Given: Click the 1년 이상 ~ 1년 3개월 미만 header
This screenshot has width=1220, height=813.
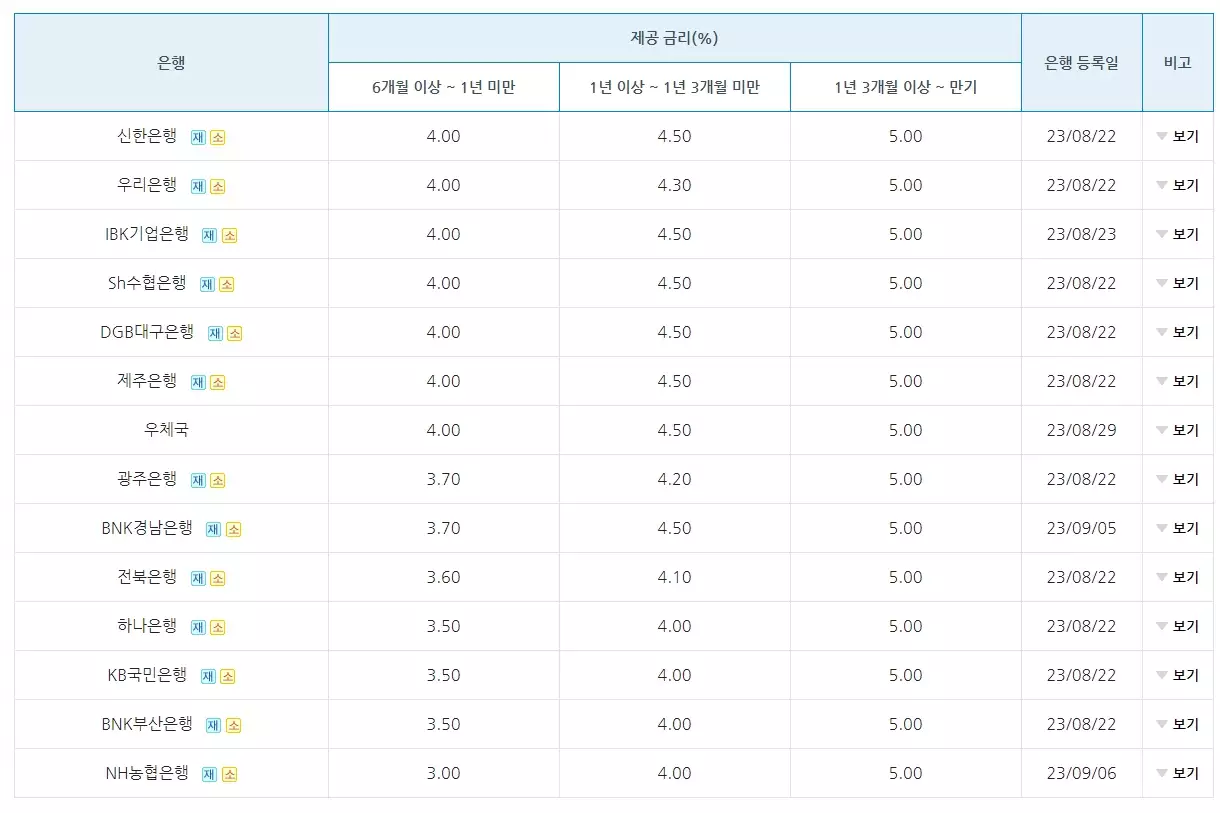Looking at the screenshot, I should point(675,87).
